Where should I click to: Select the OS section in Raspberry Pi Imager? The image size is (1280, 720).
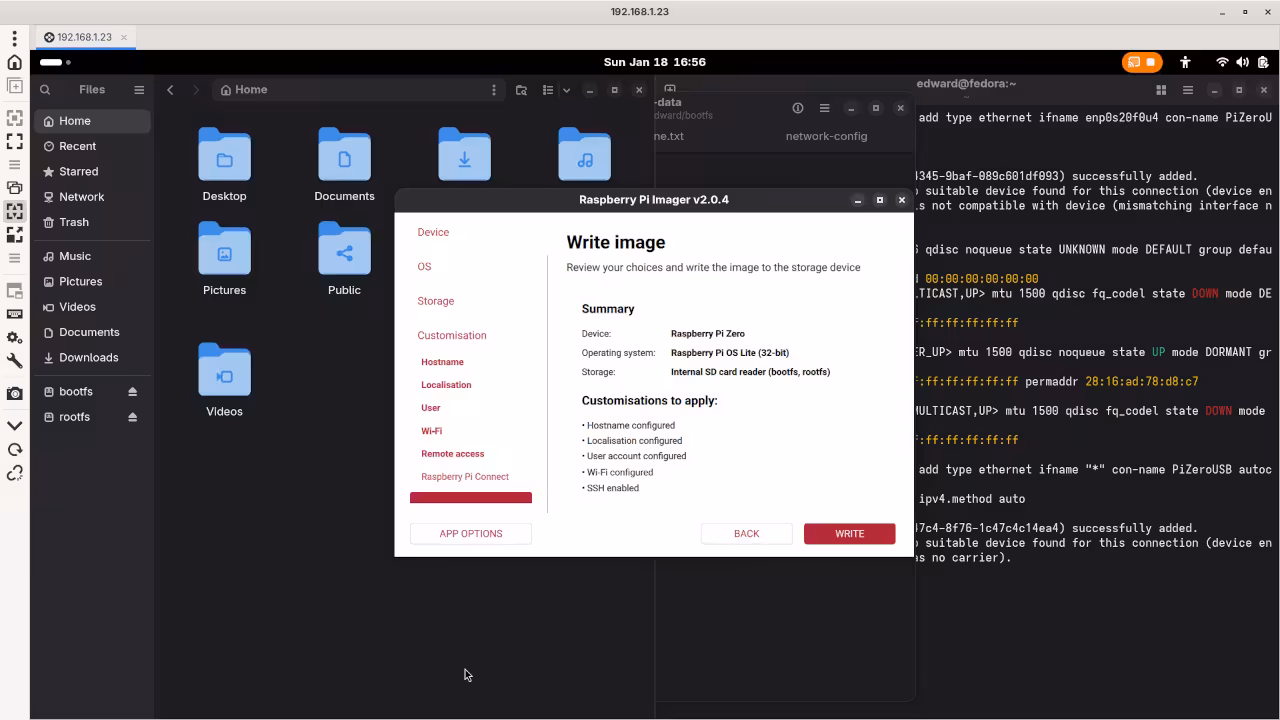pyautogui.click(x=424, y=267)
